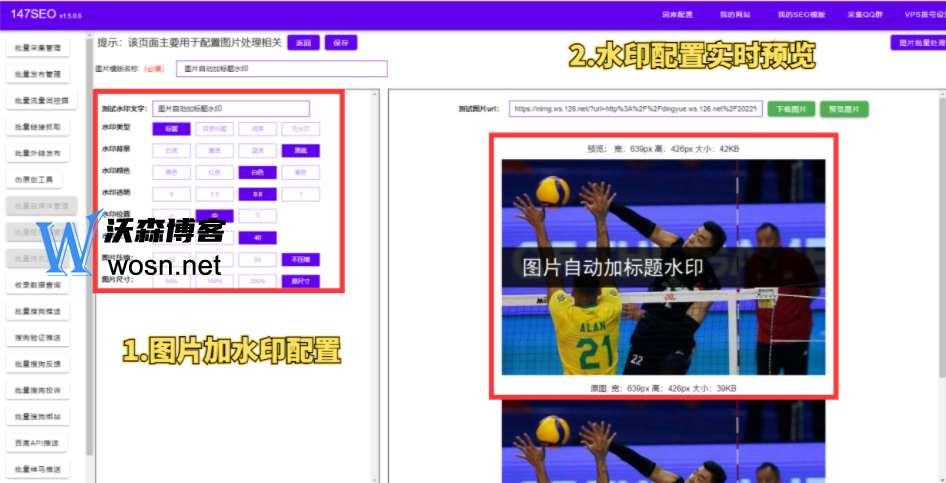Open 图片批量处理 button at top right
The height and width of the screenshot is (483, 946).
coord(917,43)
